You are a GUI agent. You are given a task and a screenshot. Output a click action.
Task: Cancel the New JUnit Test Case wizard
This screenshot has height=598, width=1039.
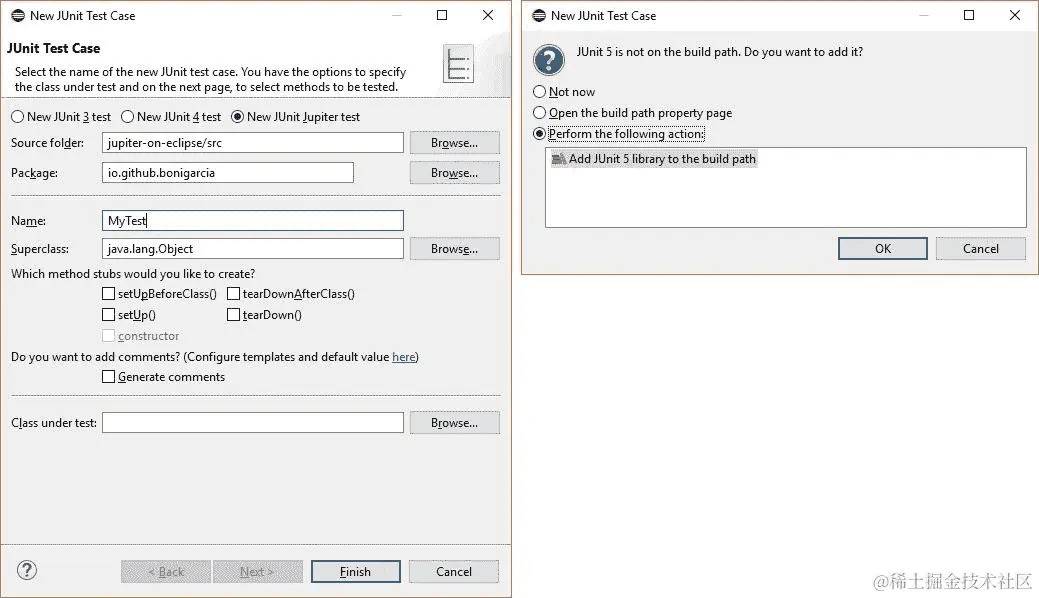tap(454, 571)
